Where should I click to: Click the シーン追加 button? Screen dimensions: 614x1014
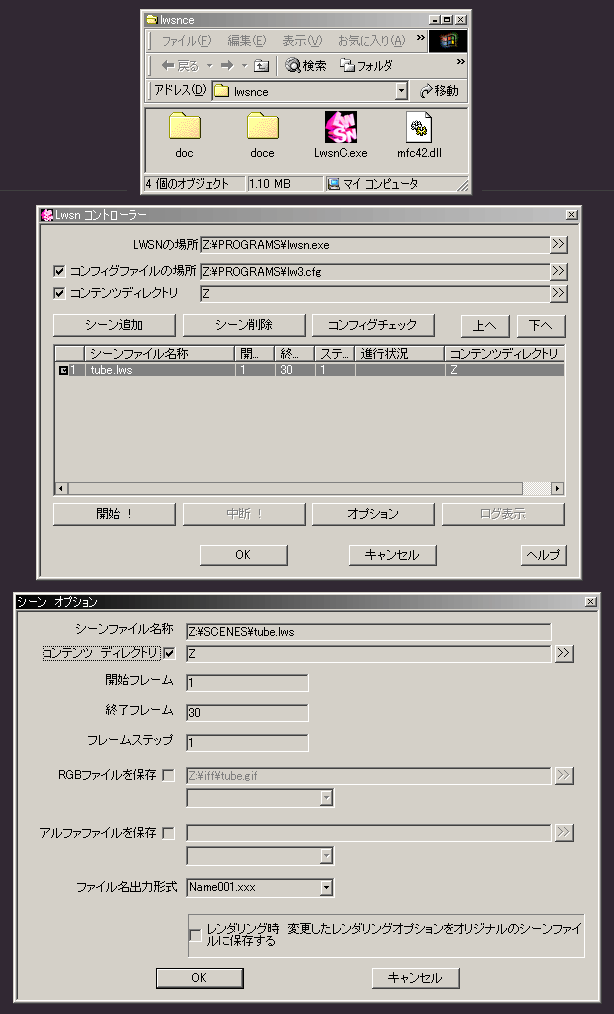coord(114,325)
